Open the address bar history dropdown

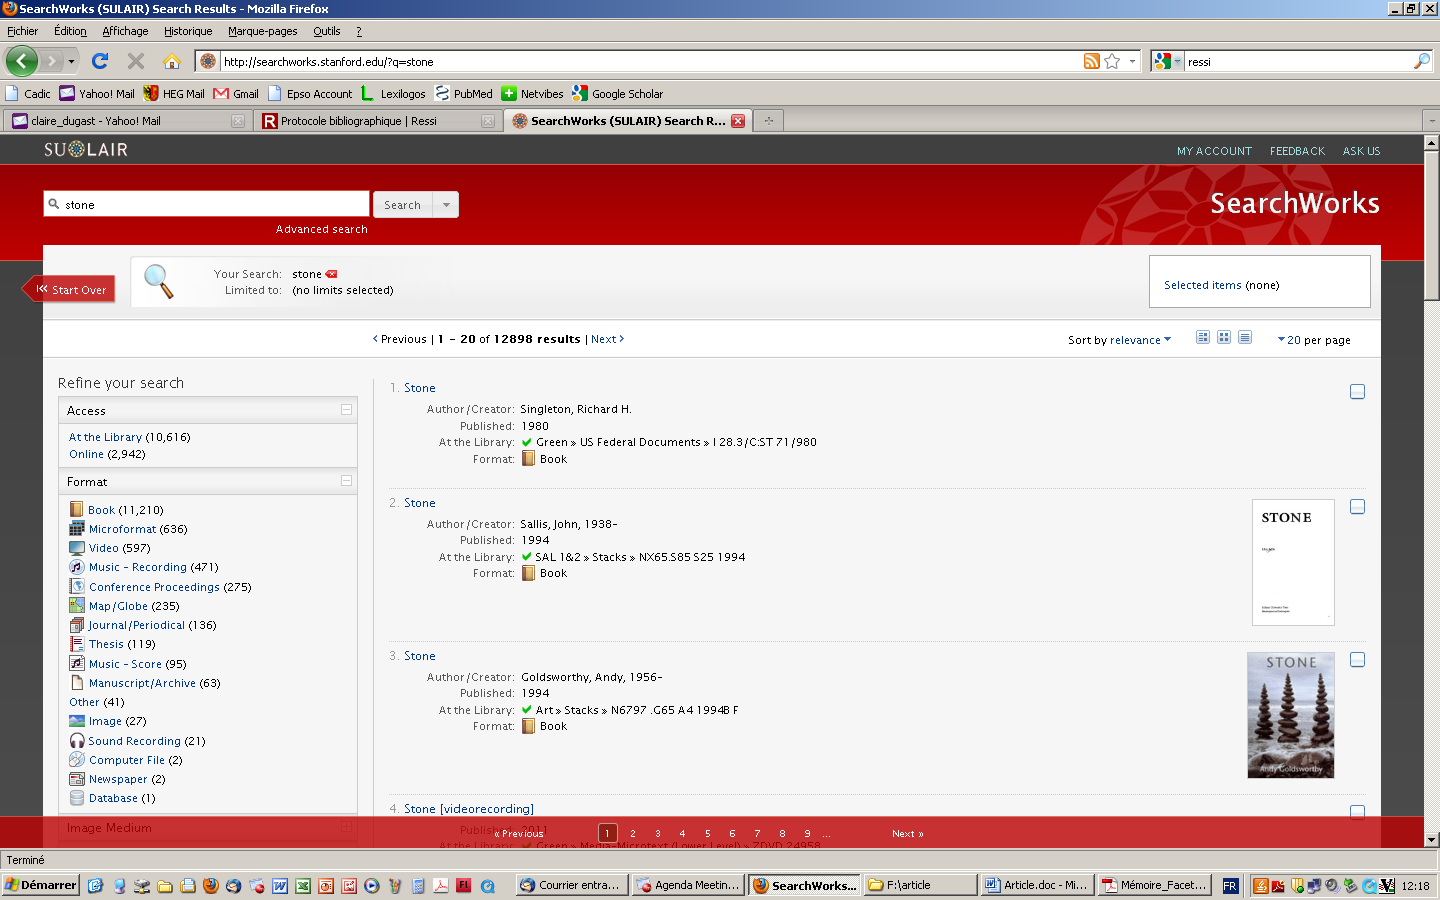point(1133,61)
